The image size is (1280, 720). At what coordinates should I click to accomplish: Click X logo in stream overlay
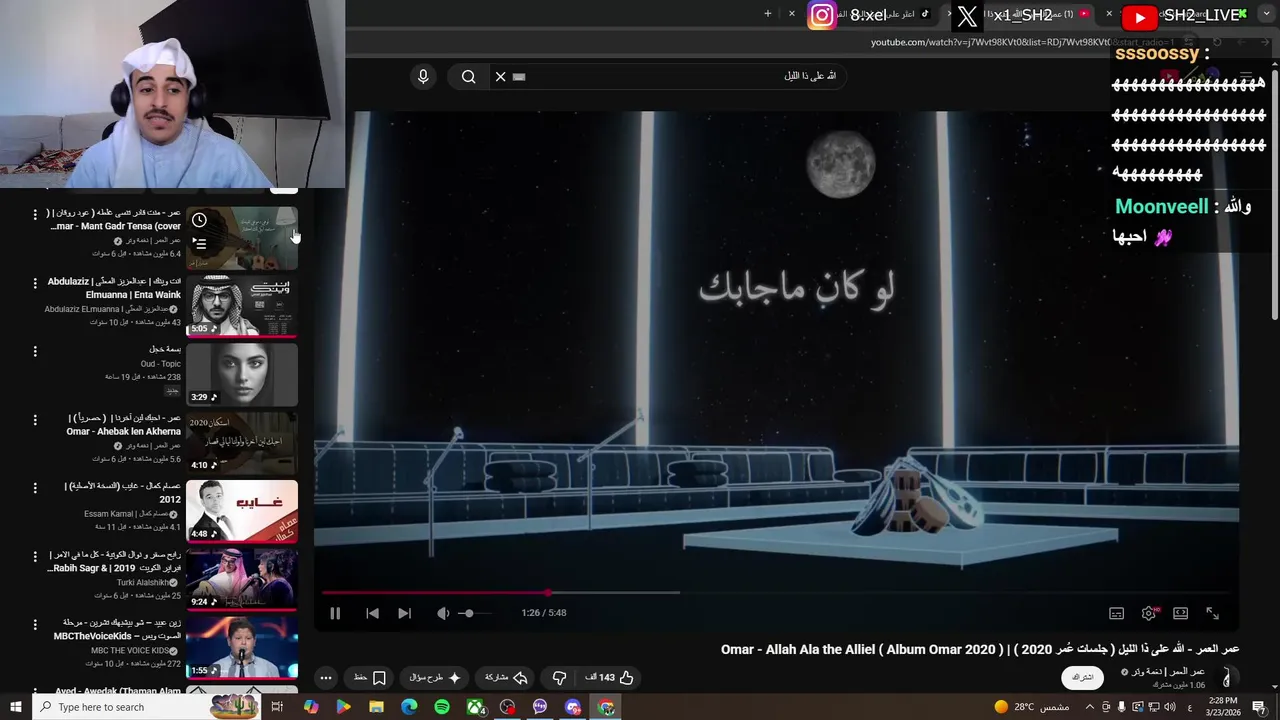click(967, 16)
